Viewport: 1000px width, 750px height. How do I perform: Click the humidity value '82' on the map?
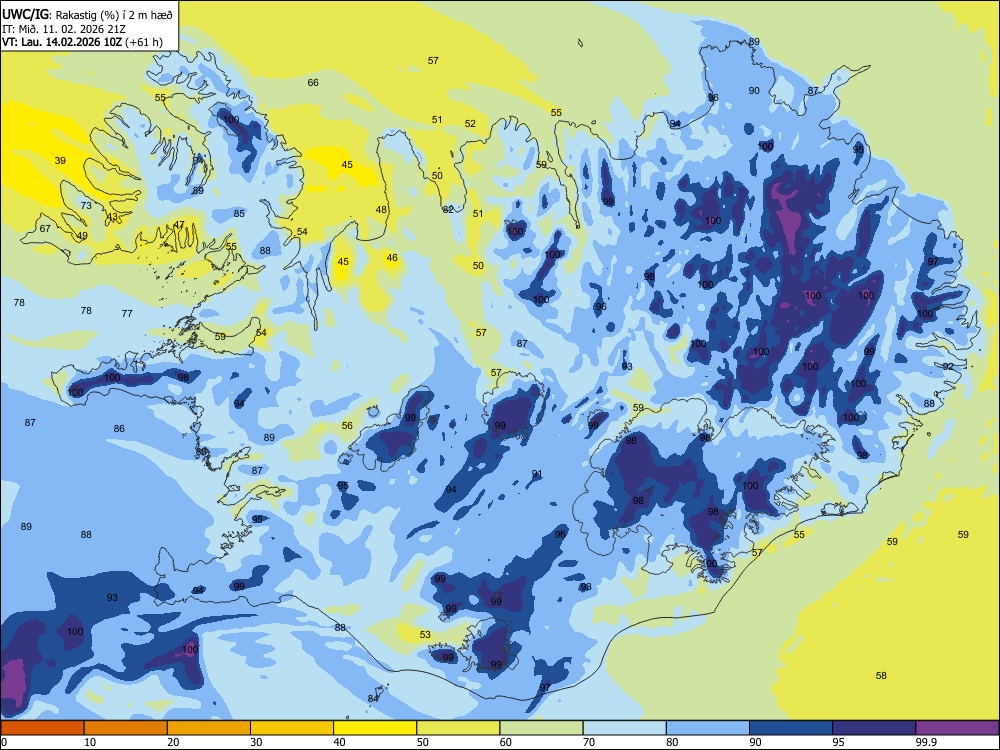pos(448,209)
